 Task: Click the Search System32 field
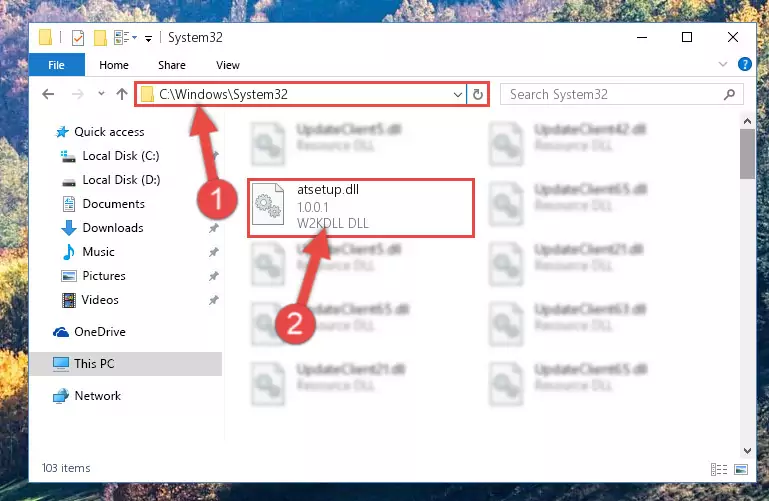point(621,94)
